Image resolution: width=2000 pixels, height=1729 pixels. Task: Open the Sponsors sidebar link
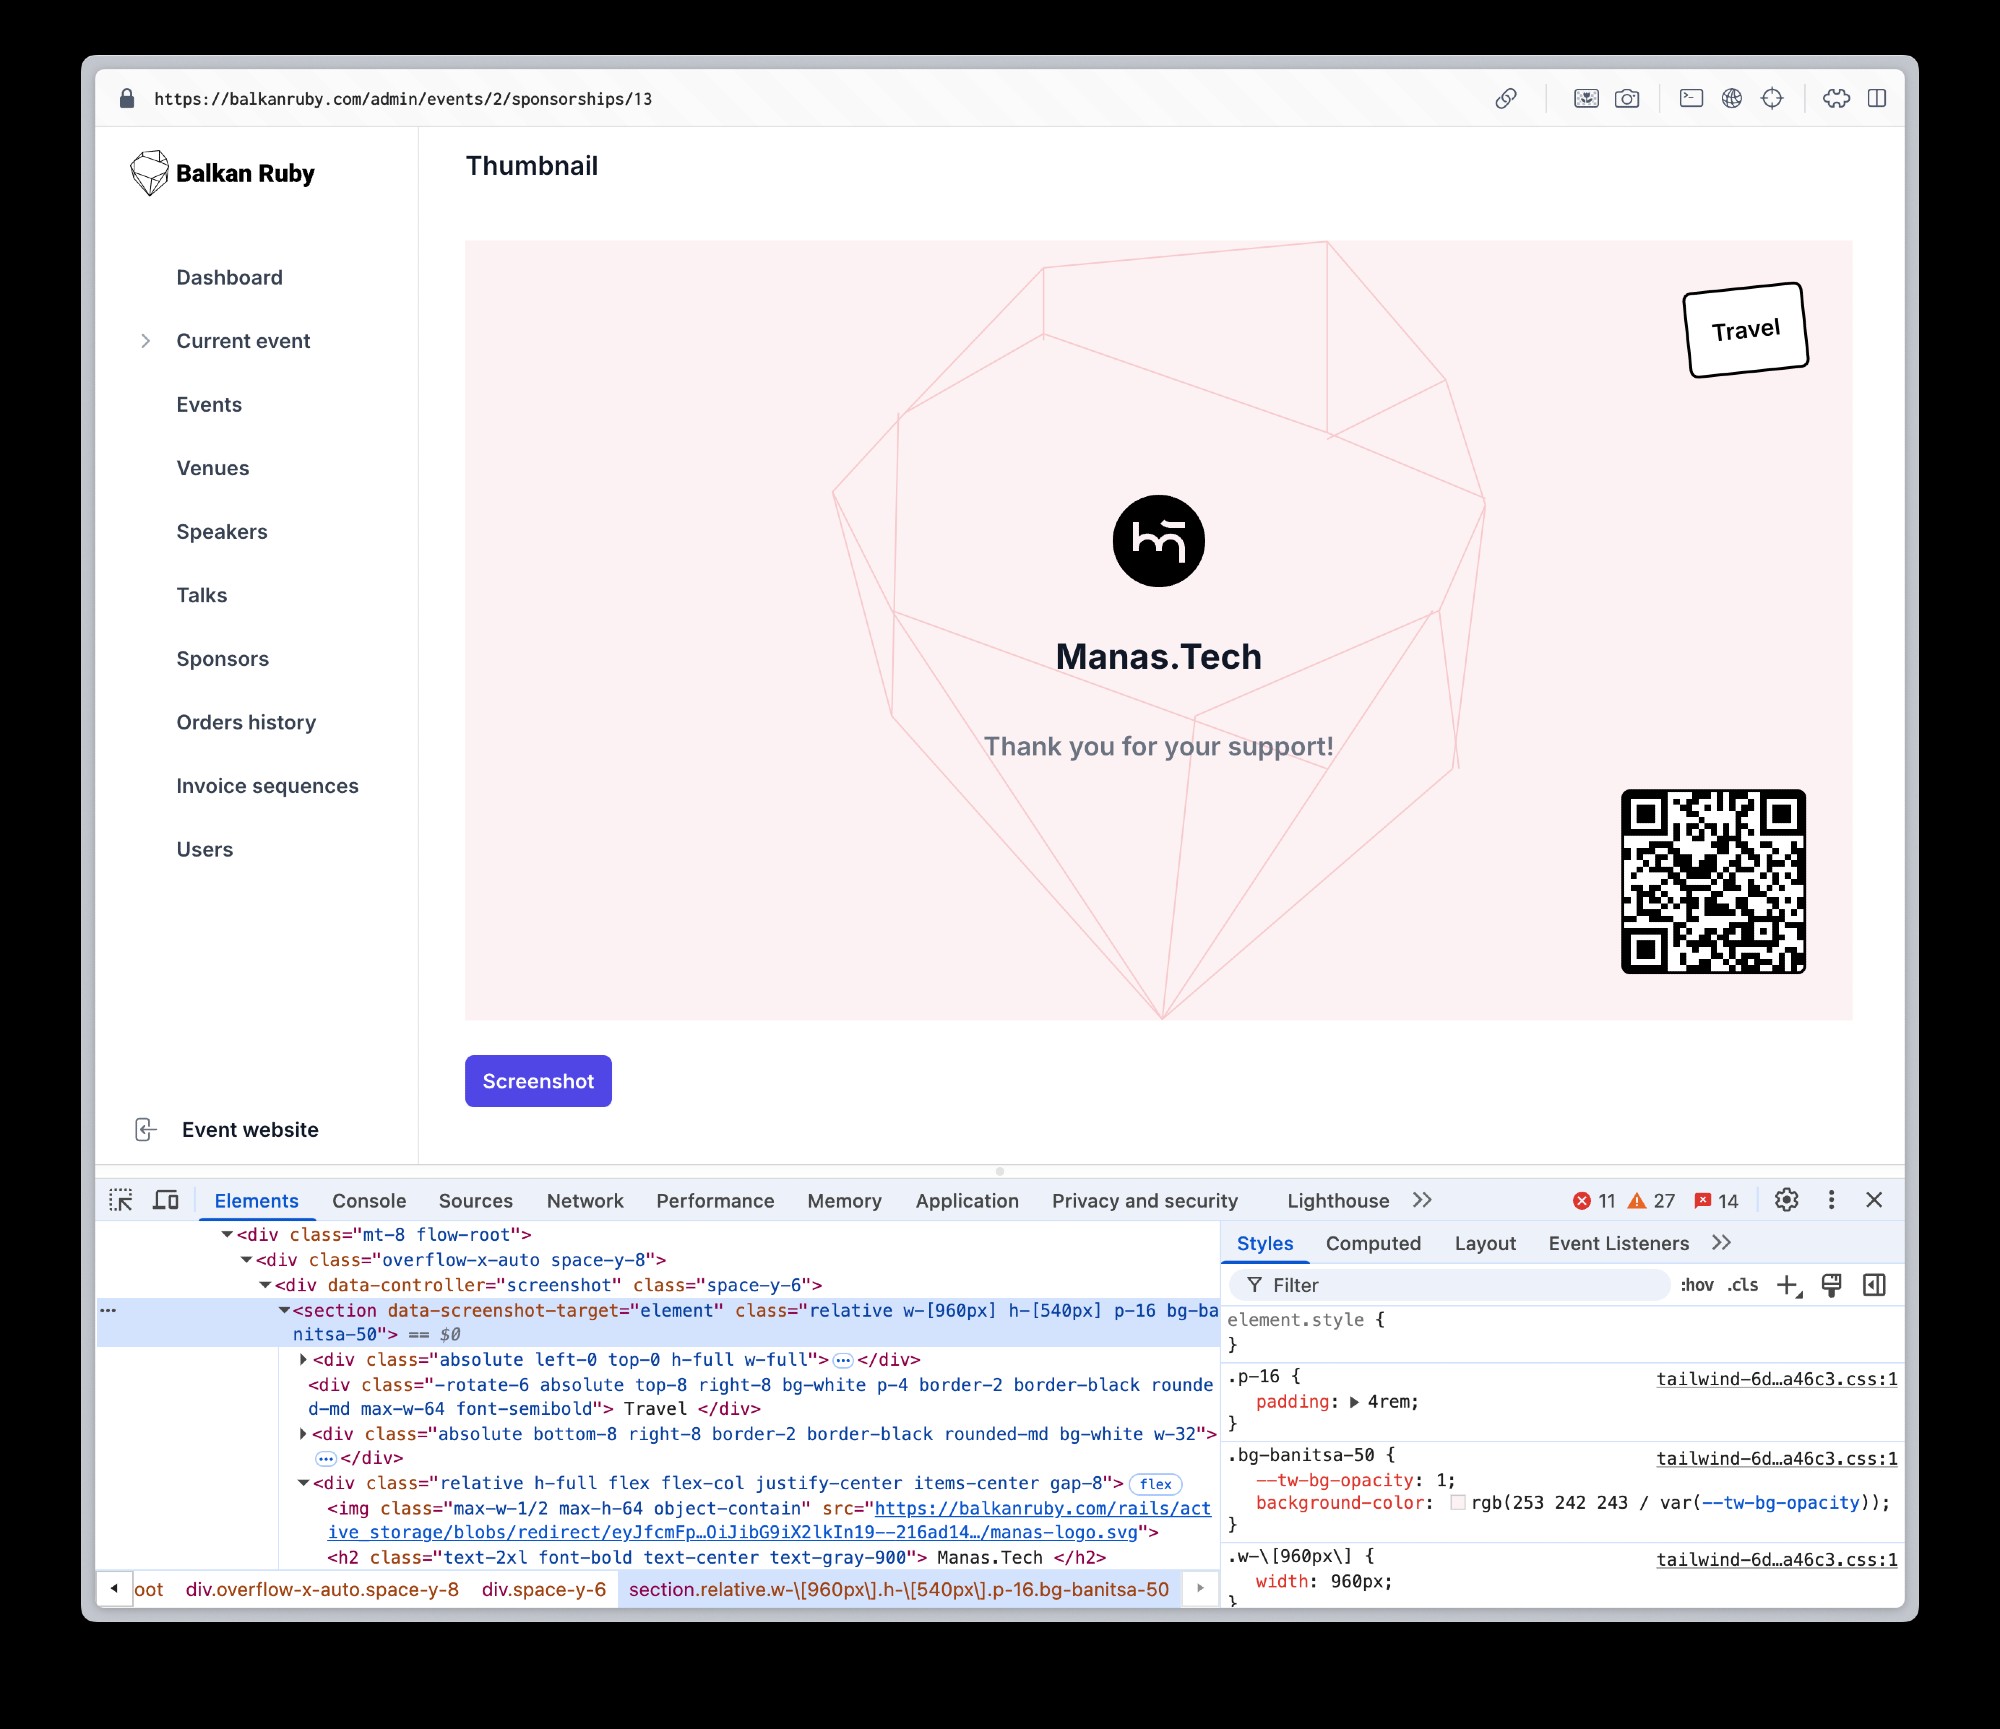[x=222, y=659]
